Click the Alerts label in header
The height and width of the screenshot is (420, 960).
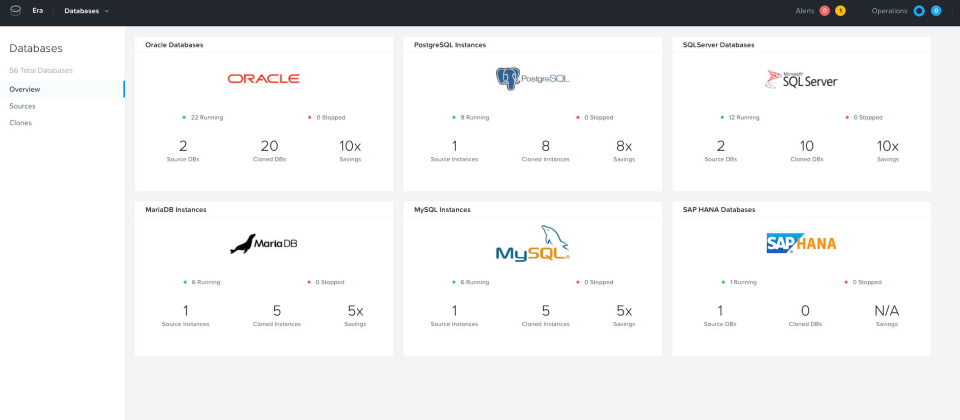point(804,11)
